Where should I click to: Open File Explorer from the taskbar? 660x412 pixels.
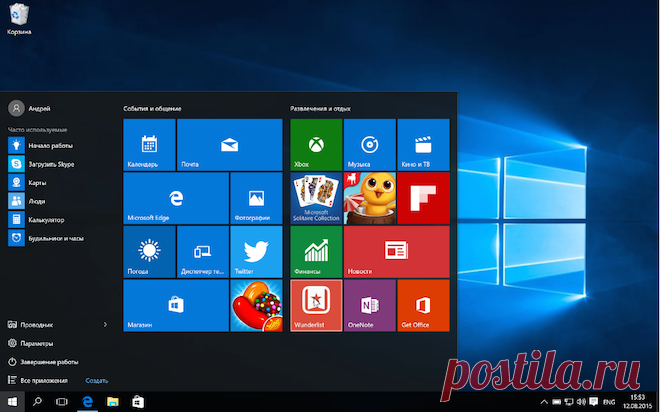pyautogui.click(x=112, y=402)
